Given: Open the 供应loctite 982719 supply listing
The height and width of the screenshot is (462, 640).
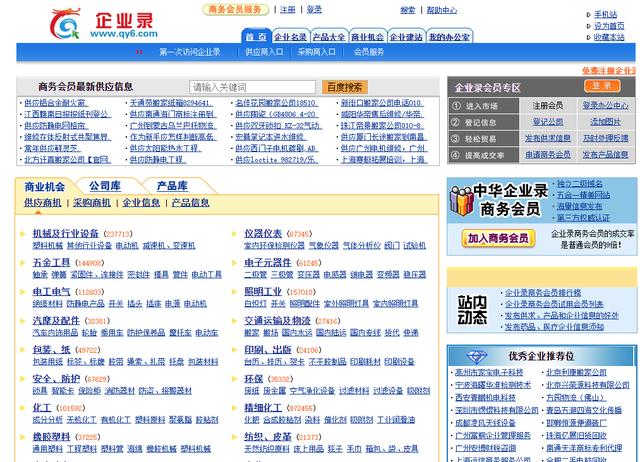Looking at the screenshot, I should pos(276,160).
